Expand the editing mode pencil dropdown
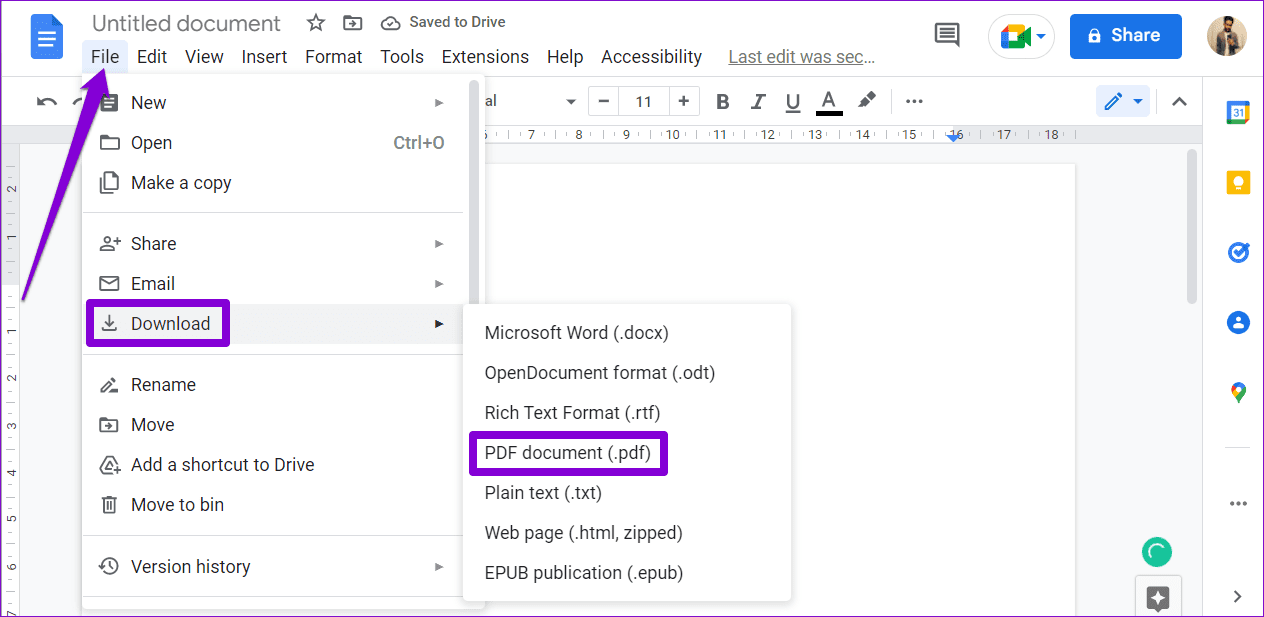Viewport: 1264px width, 617px height. pos(1123,101)
